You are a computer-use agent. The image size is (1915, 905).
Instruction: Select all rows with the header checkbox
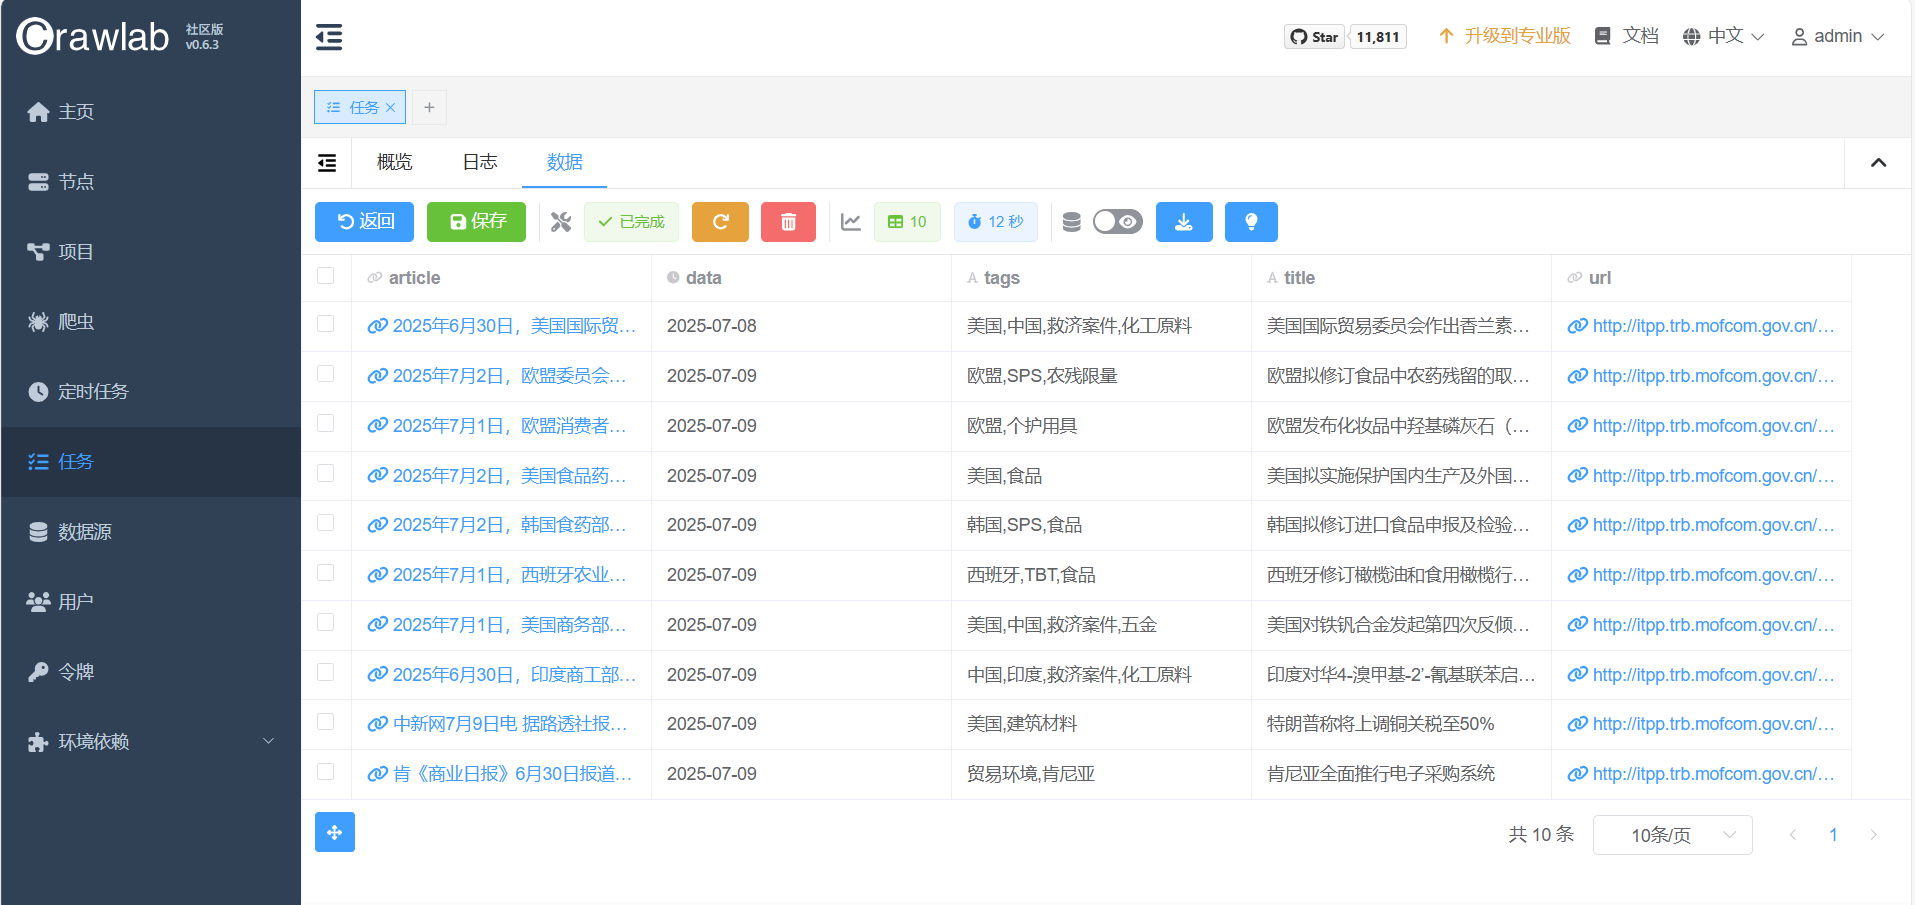point(325,277)
